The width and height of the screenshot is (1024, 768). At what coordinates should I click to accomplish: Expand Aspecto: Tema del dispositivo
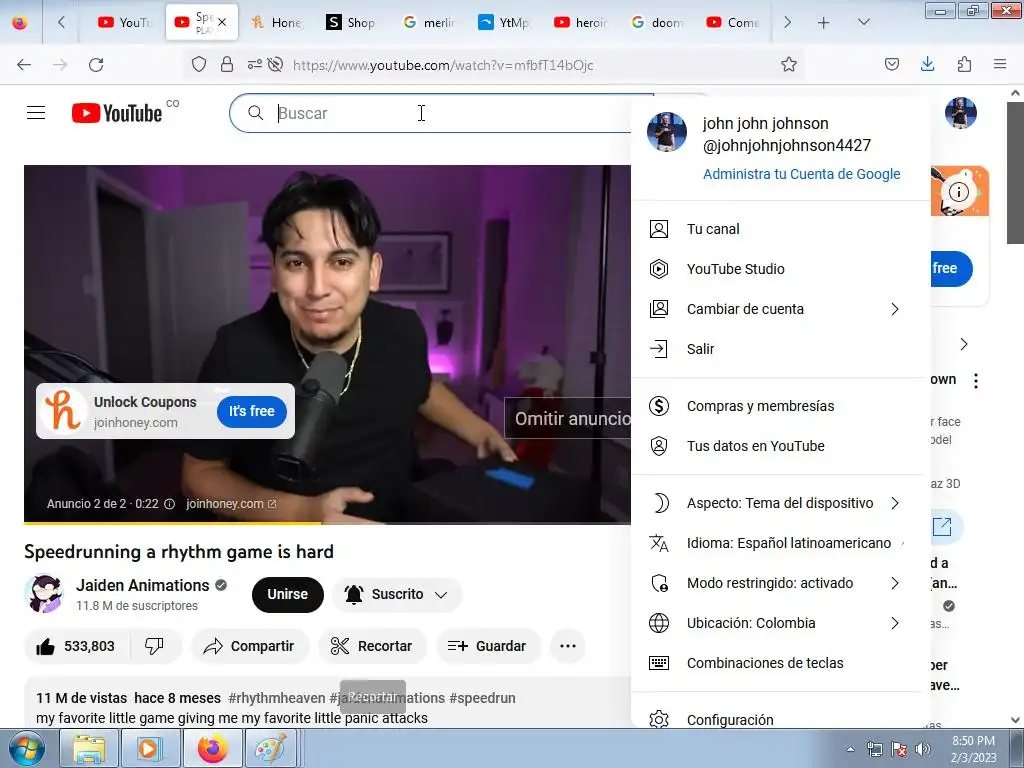[x=780, y=503]
